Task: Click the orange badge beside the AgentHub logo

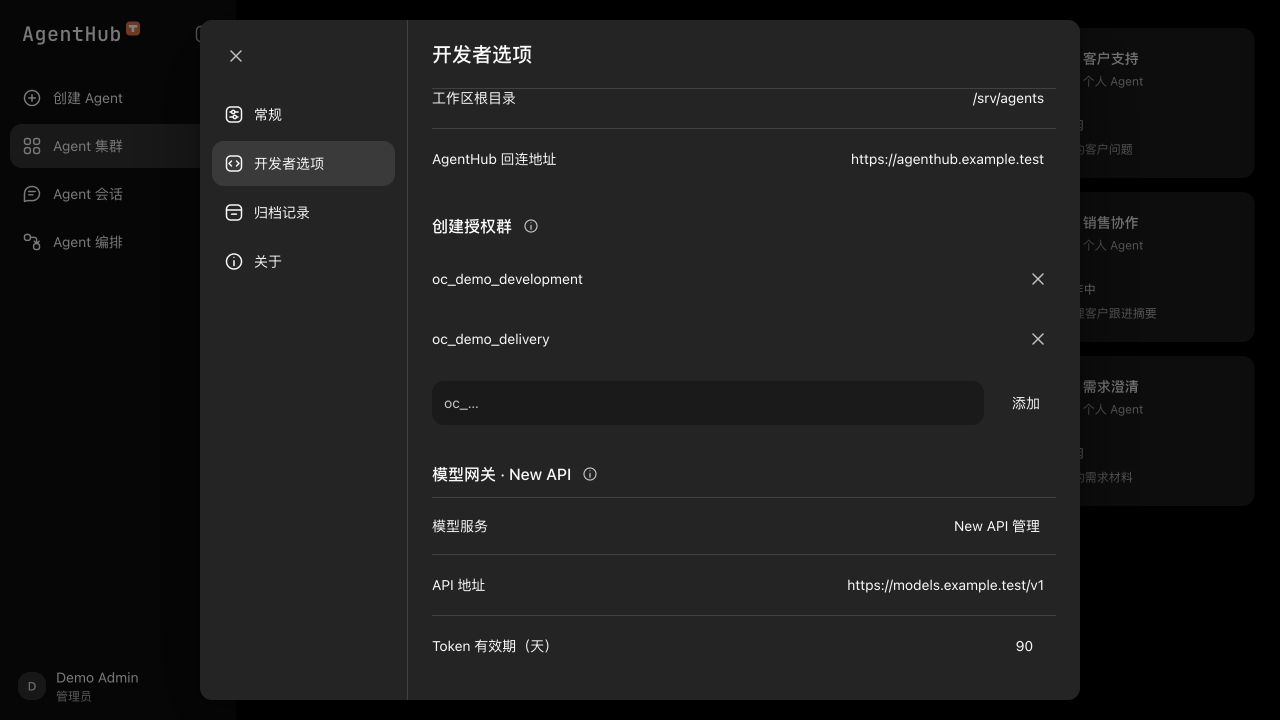Action: click(133, 29)
